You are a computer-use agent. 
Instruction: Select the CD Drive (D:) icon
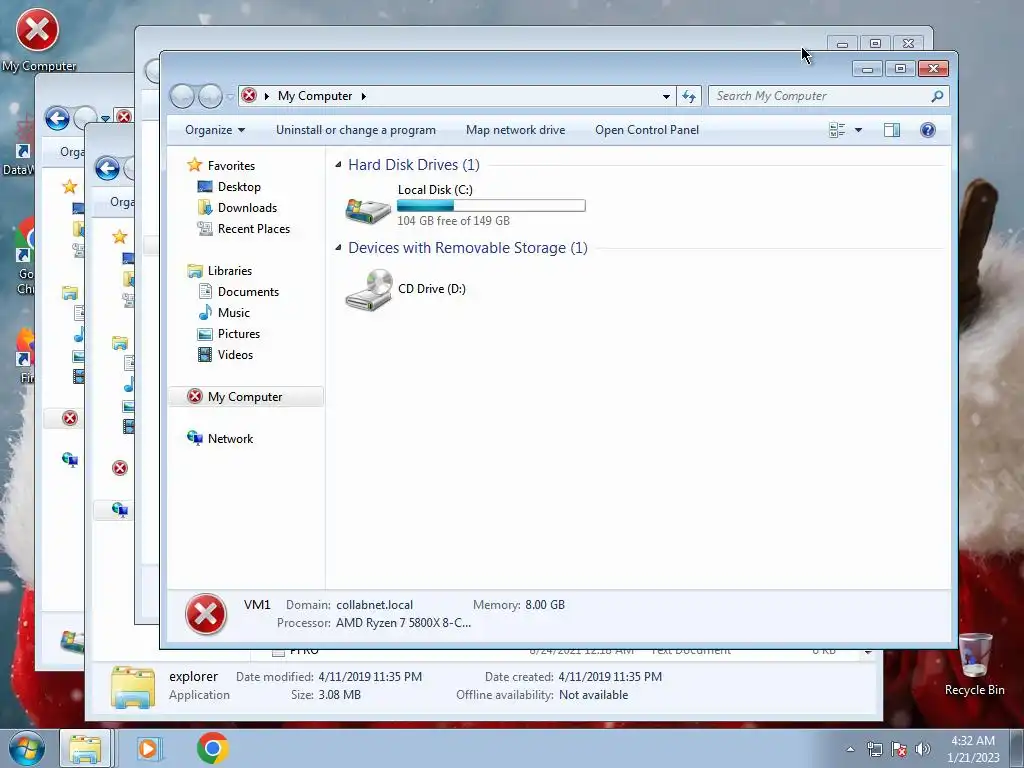coord(369,289)
